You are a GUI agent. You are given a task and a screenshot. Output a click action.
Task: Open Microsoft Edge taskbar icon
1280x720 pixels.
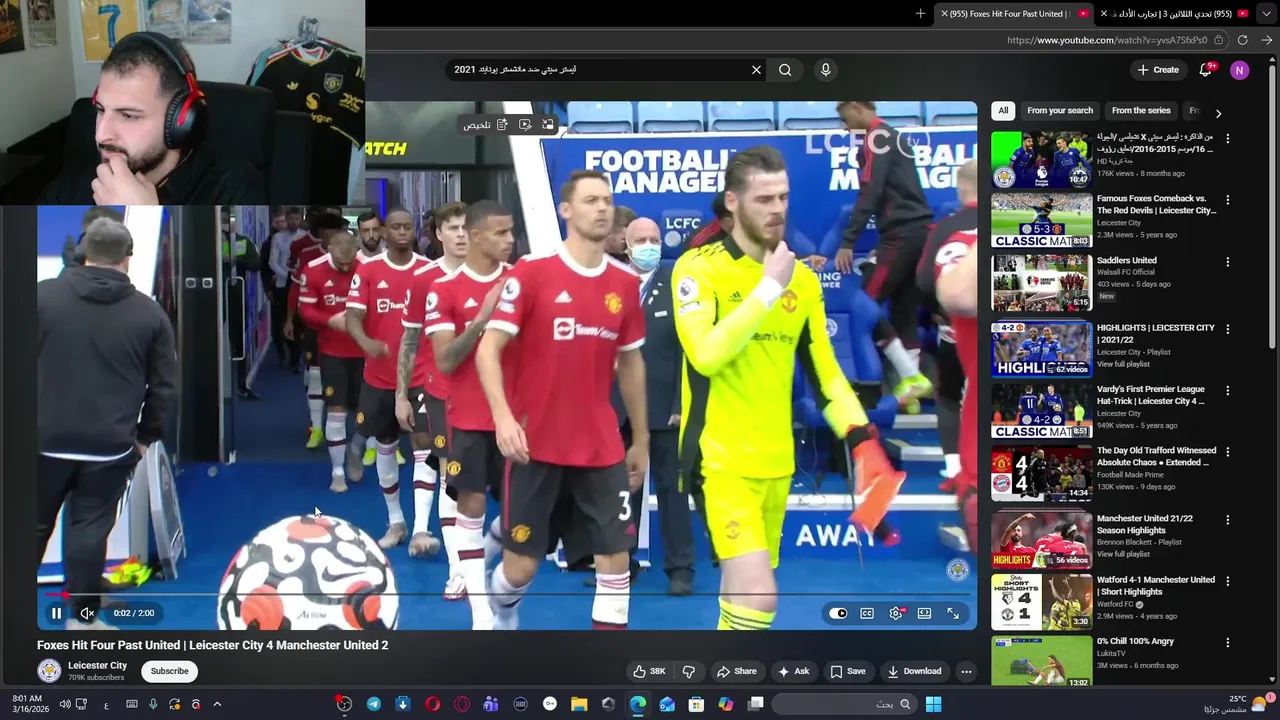click(x=638, y=704)
